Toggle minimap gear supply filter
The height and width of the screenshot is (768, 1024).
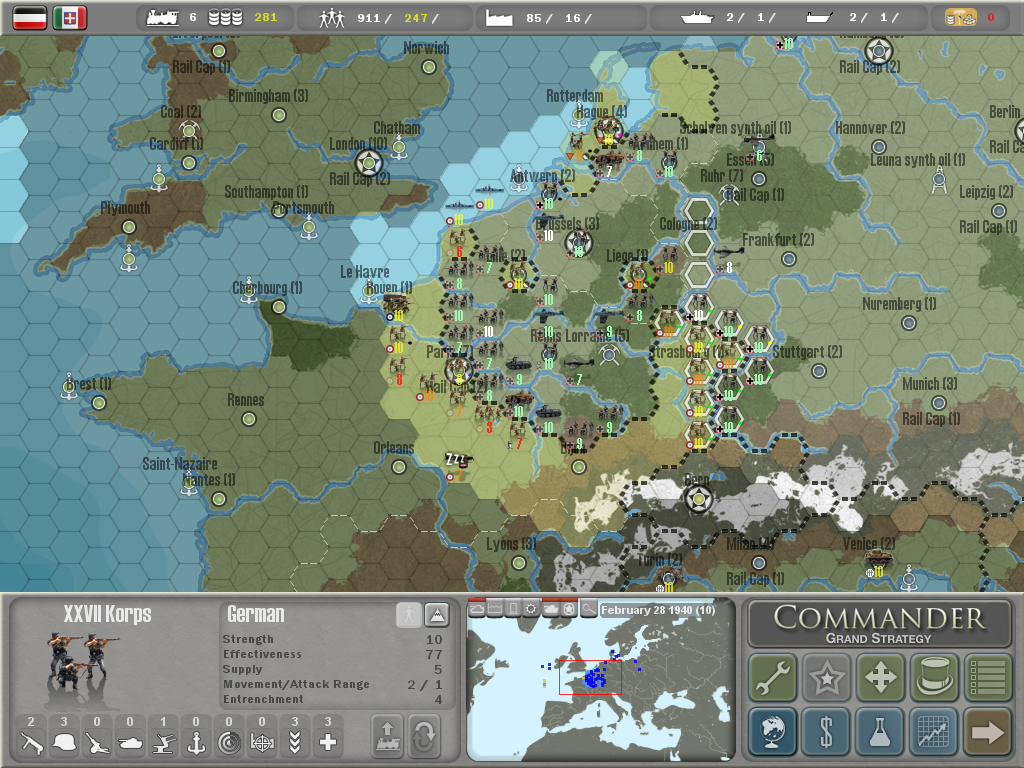[x=532, y=609]
